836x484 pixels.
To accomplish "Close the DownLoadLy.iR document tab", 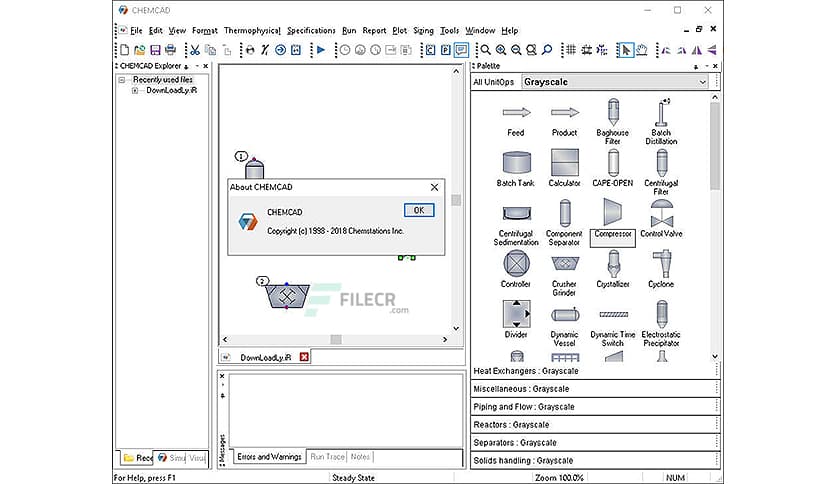I will point(304,357).
